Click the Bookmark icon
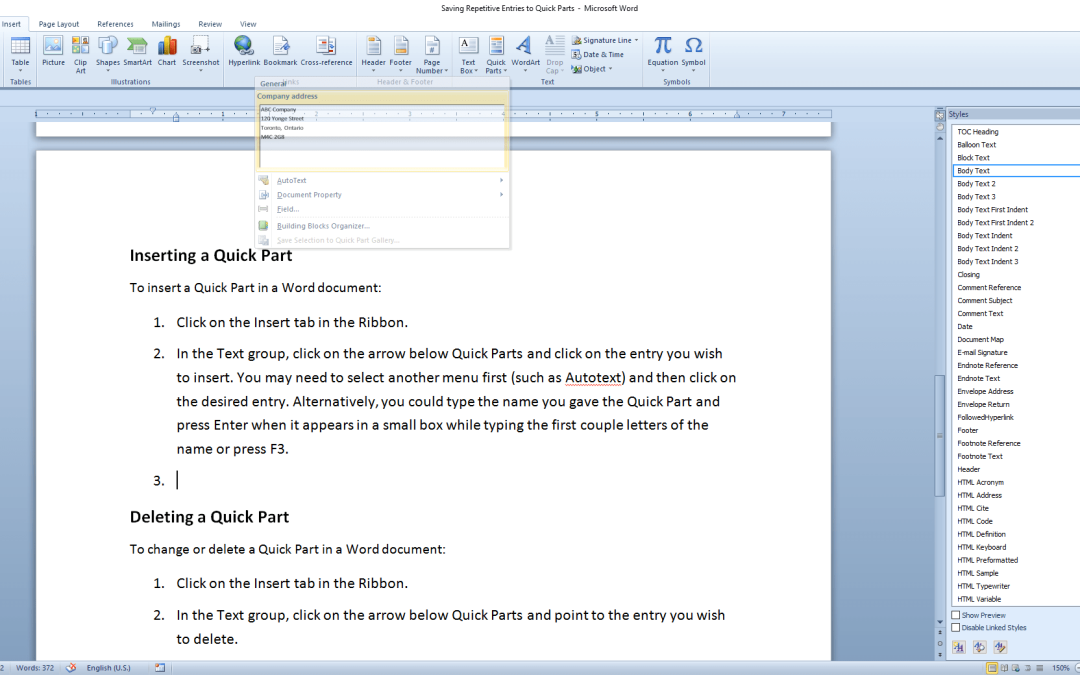Image resolution: width=1080 pixels, height=675 pixels. pyautogui.click(x=280, y=46)
